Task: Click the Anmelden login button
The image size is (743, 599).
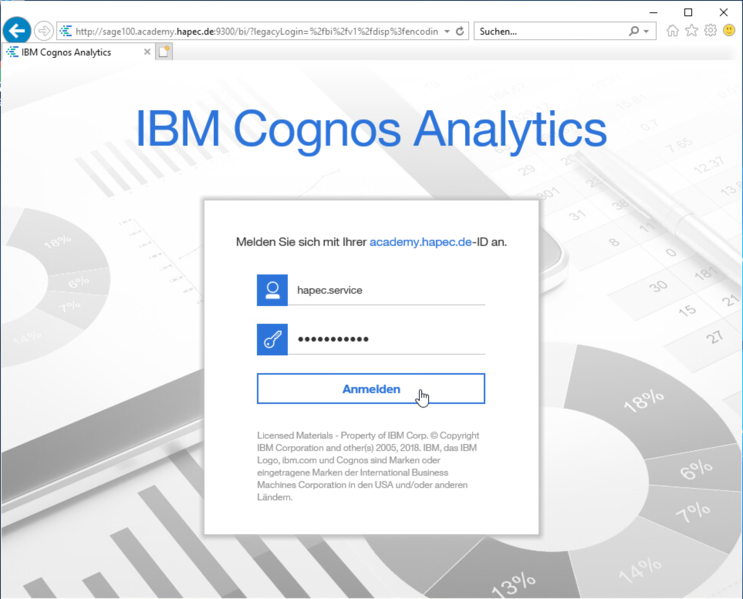Action: click(371, 389)
